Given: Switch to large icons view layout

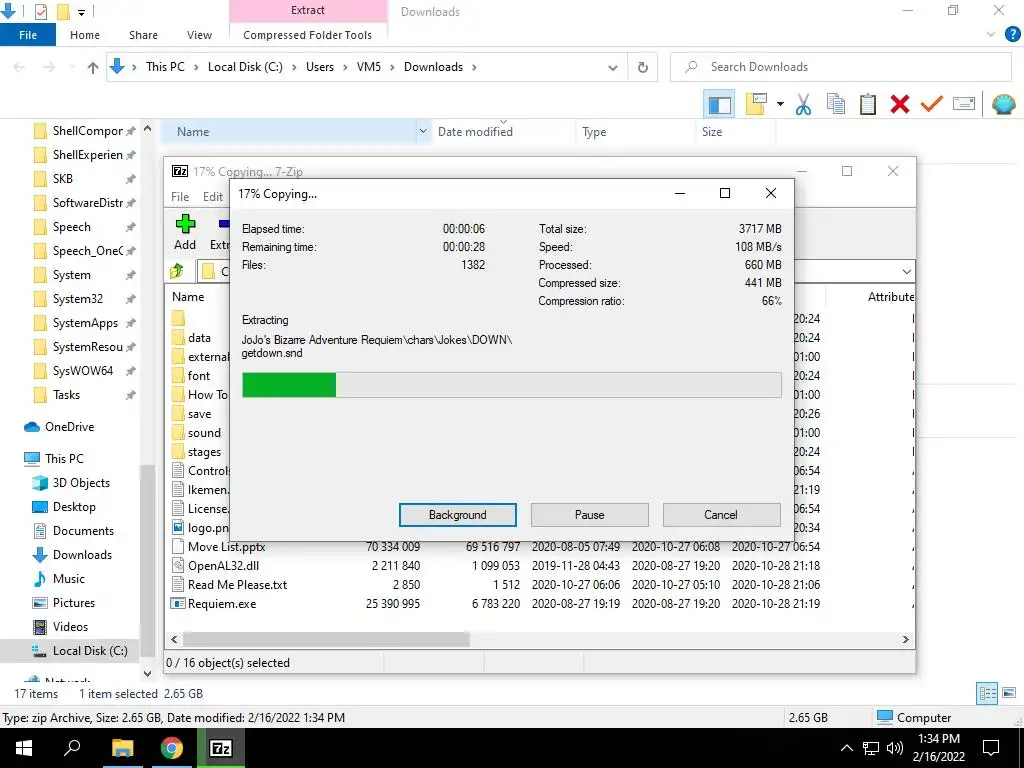Looking at the screenshot, I should pos(1009,693).
